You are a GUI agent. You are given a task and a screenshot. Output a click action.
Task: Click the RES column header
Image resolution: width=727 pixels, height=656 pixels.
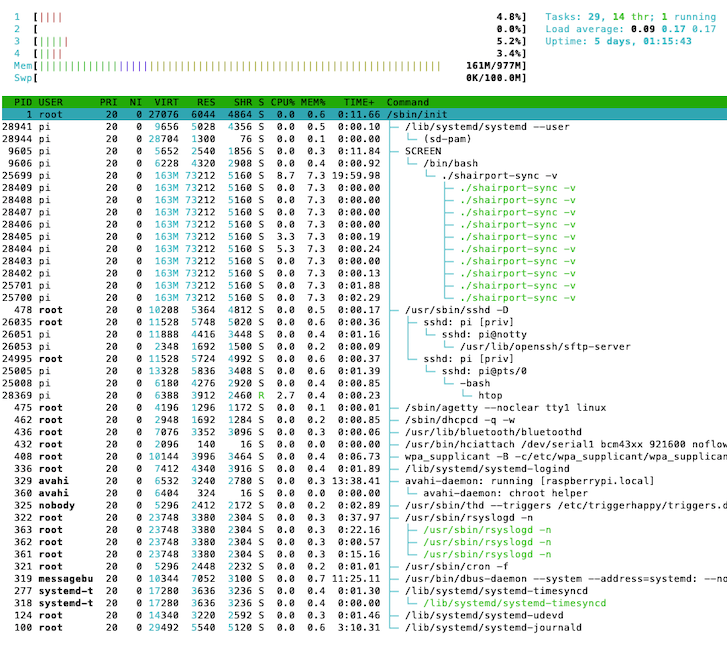coord(206,102)
